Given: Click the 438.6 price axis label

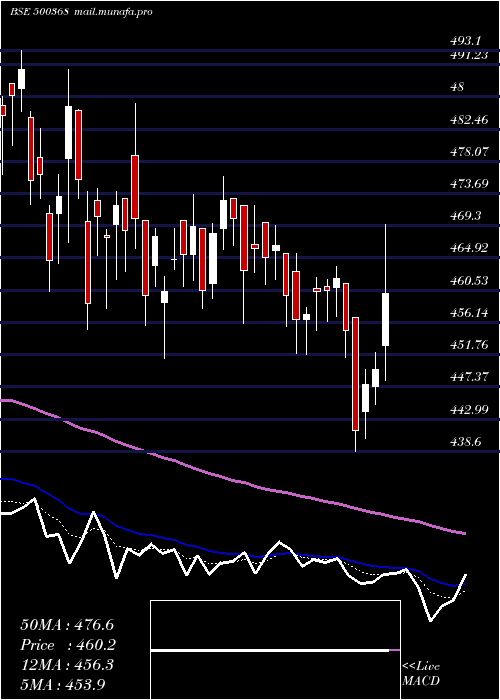Looking at the screenshot, I should point(465,442).
